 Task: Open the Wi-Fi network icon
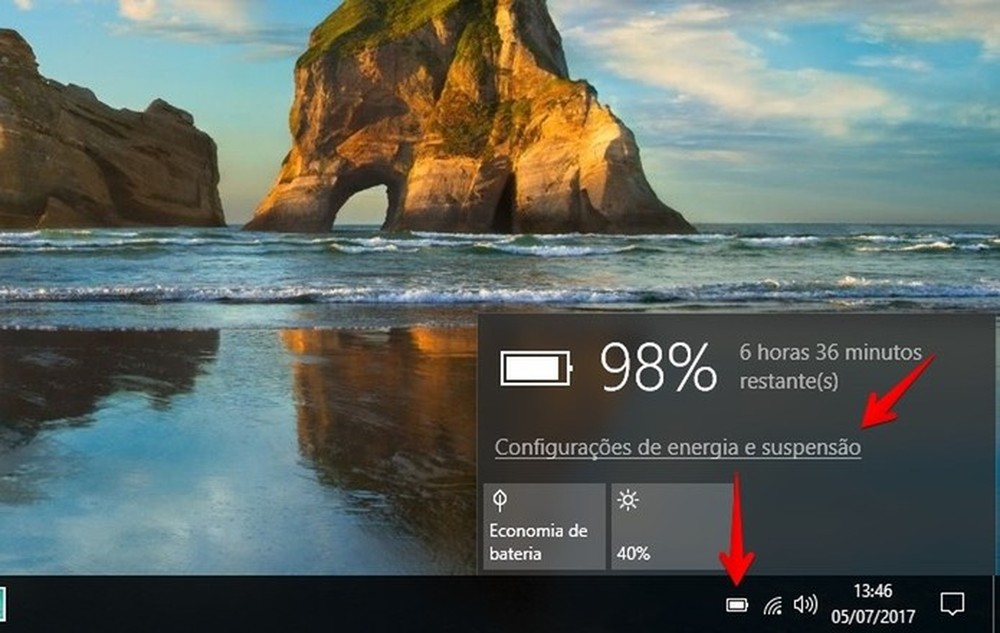click(771, 604)
